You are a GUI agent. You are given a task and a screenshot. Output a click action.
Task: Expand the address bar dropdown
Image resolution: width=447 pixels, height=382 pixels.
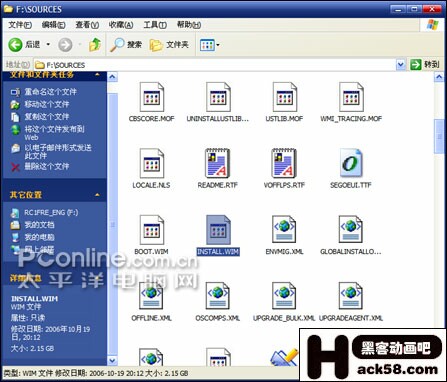pyautogui.click(x=401, y=65)
